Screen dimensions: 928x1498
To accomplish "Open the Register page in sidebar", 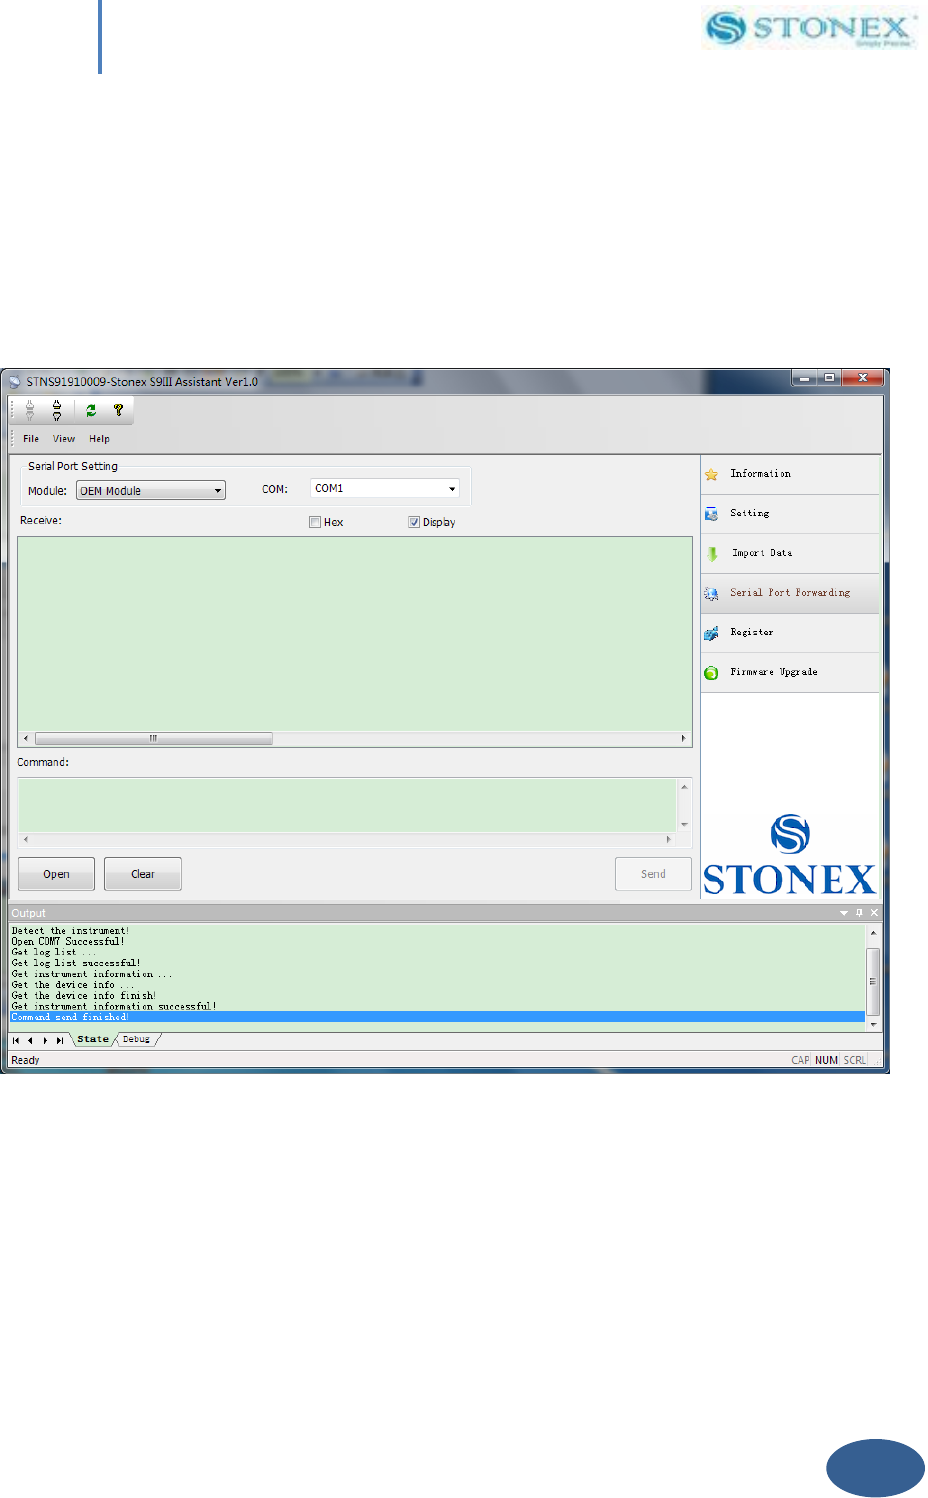I will pos(790,633).
